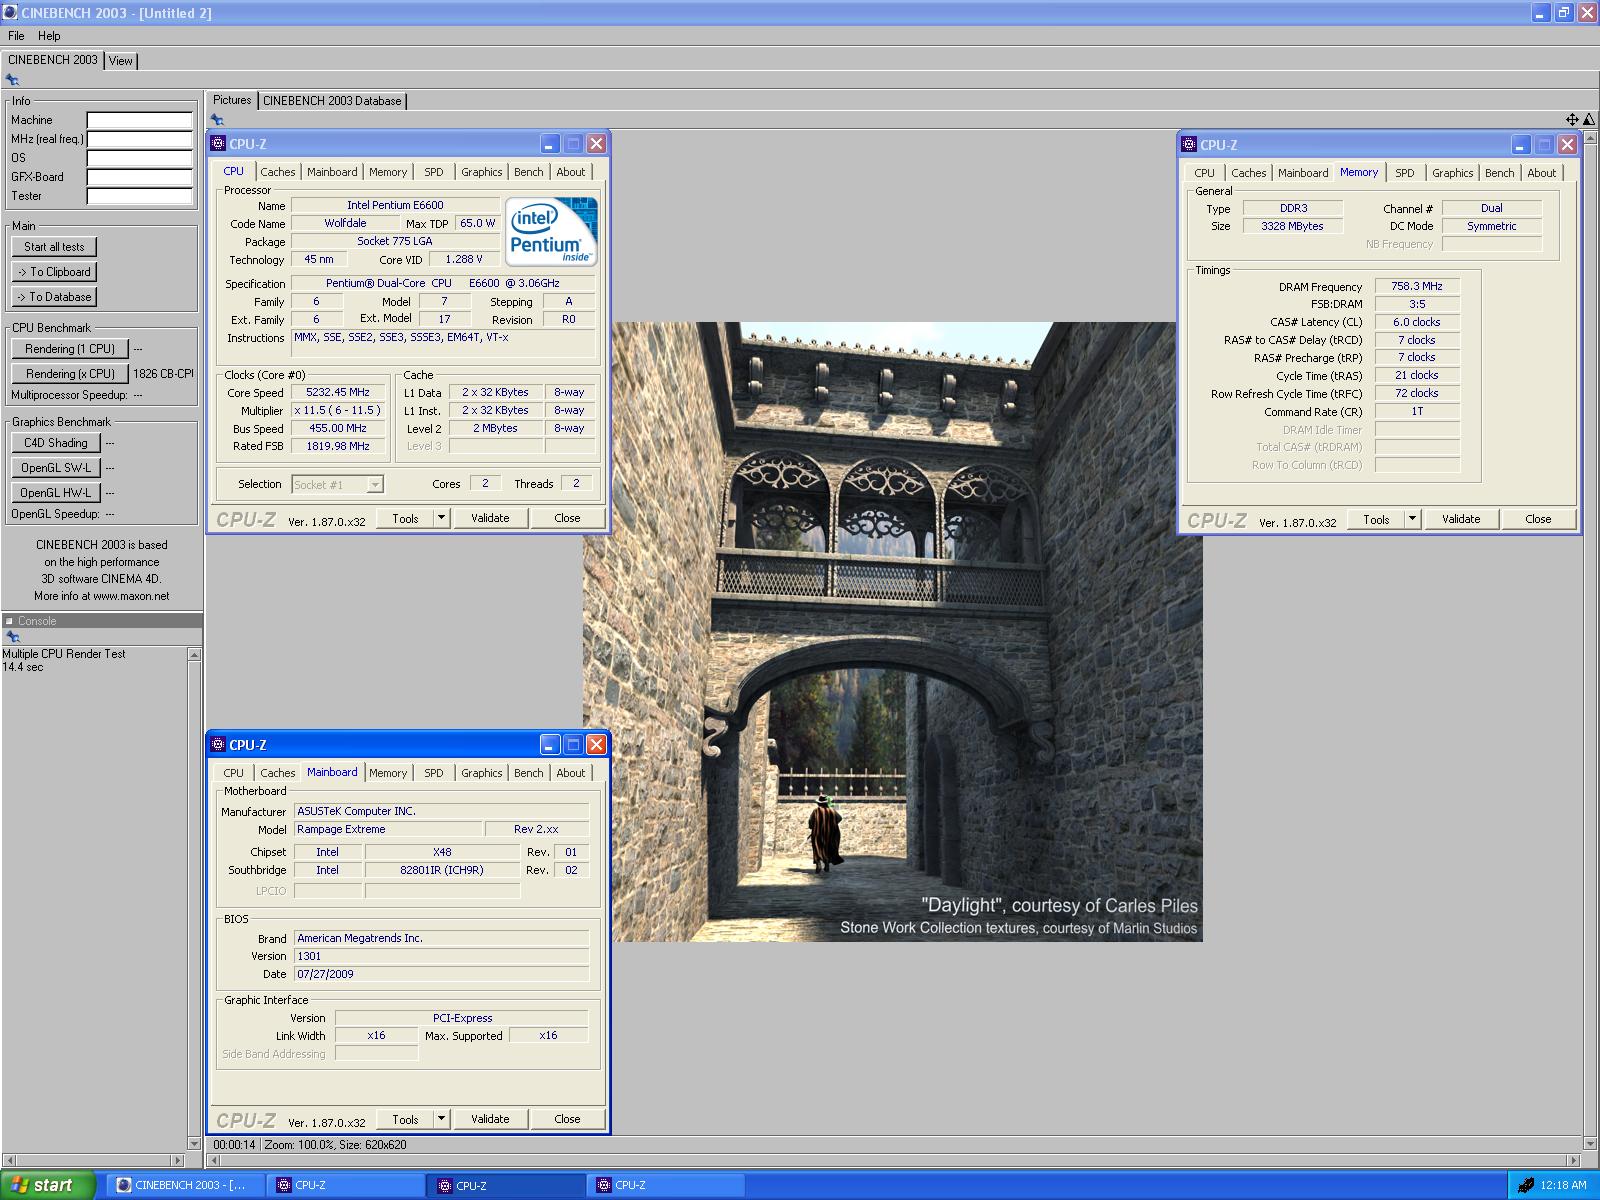Click Close button in the Mainboard tab window
Image resolution: width=1600 pixels, height=1200 pixels.
tap(567, 1119)
